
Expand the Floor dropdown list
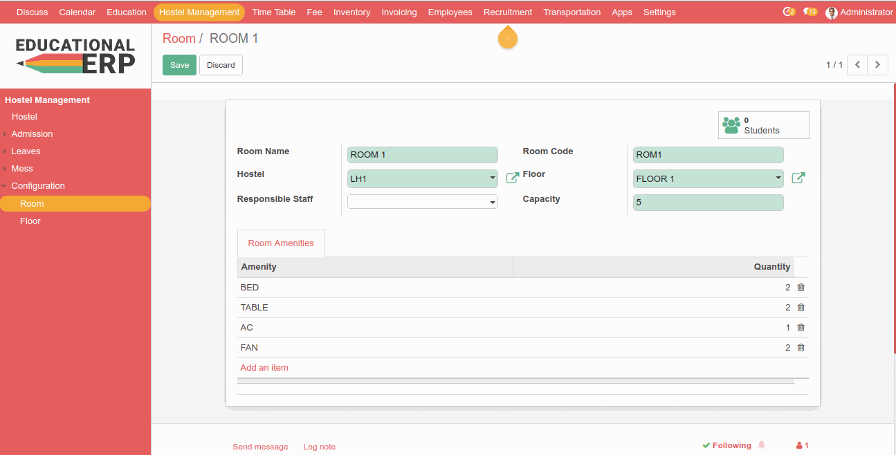(778, 179)
